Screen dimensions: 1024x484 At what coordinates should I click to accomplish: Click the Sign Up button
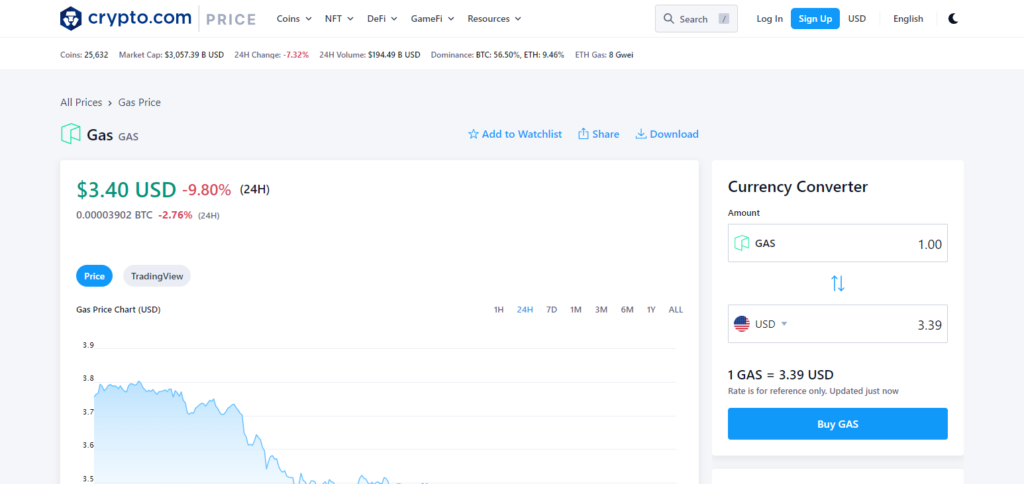tap(815, 19)
